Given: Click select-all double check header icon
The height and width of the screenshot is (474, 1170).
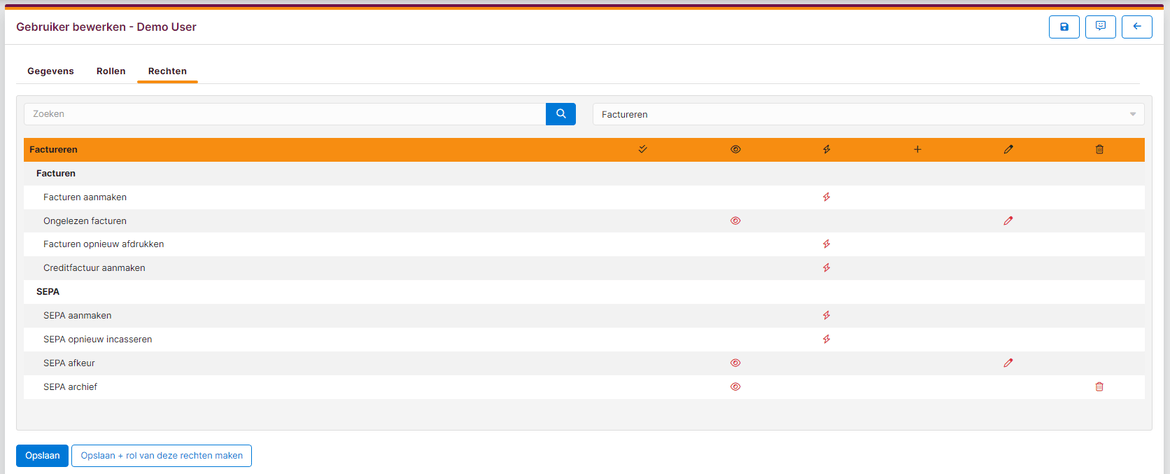Looking at the screenshot, I should pos(643,149).
